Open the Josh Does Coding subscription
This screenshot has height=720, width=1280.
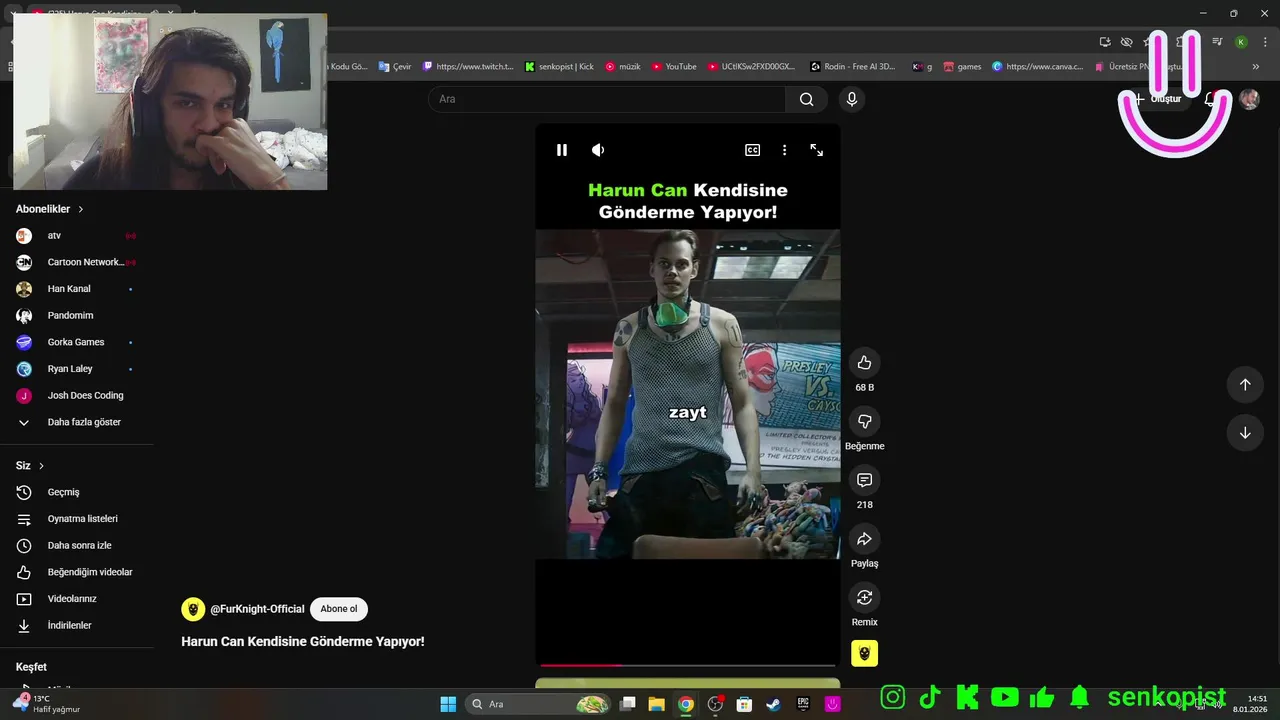point(77,396)
